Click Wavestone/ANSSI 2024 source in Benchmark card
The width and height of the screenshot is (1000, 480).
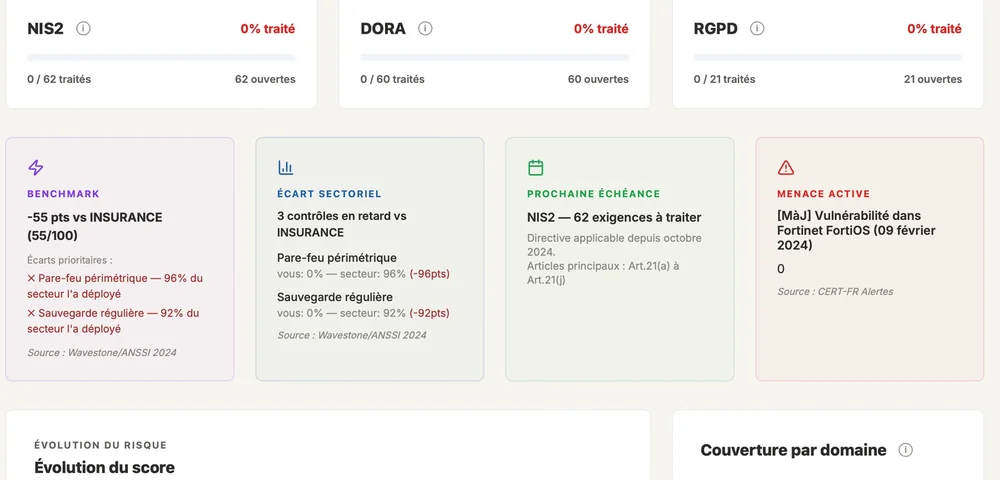pyautogui.click(x=102, y=353)
